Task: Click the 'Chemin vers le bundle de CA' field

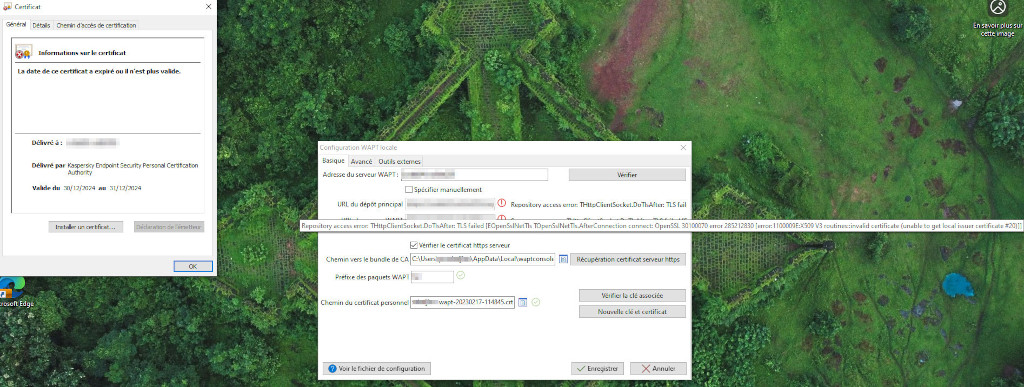Action: (x=483, y=259)
